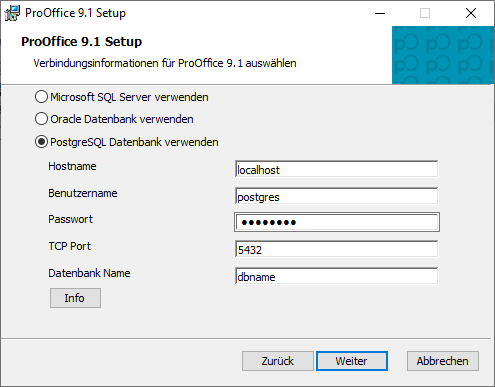Click the ProOffice installer title bar icon
495x387 pixels.
click(12, 13)
